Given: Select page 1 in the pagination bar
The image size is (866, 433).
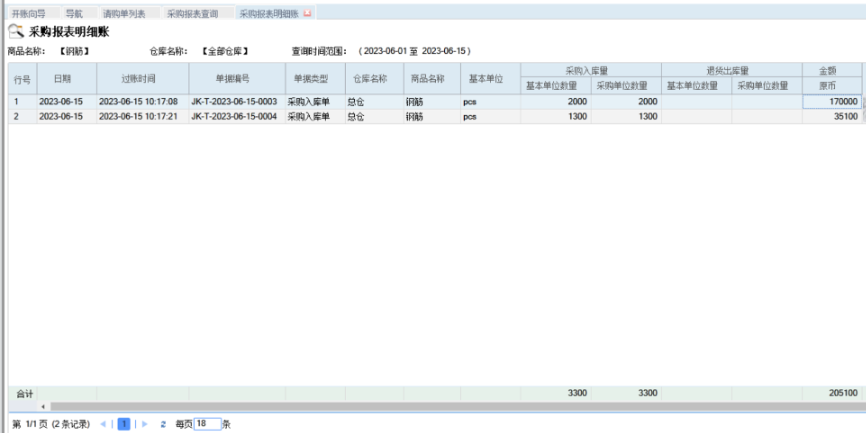Looking at the screenshot, I should tap(124, 424).
